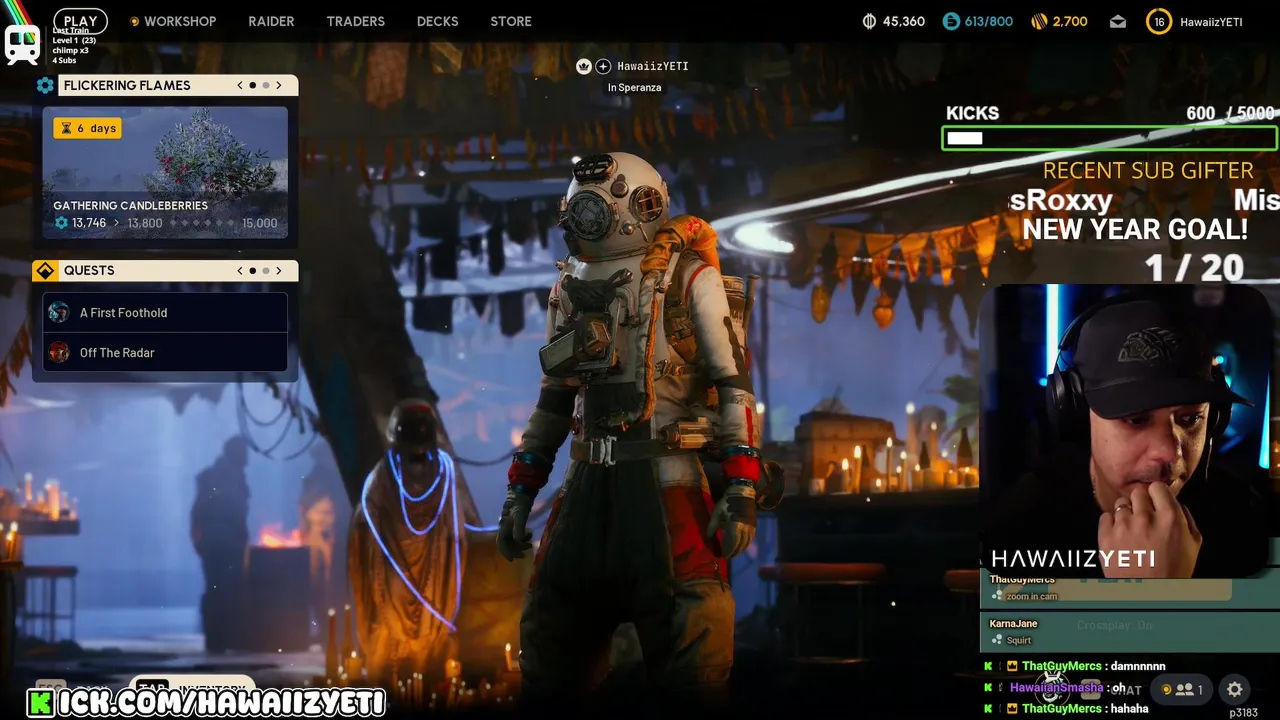Go to previous Quests page
The width and height of the screenshot is (1280, 720).
pyautogui.click(x=240, y=270)
